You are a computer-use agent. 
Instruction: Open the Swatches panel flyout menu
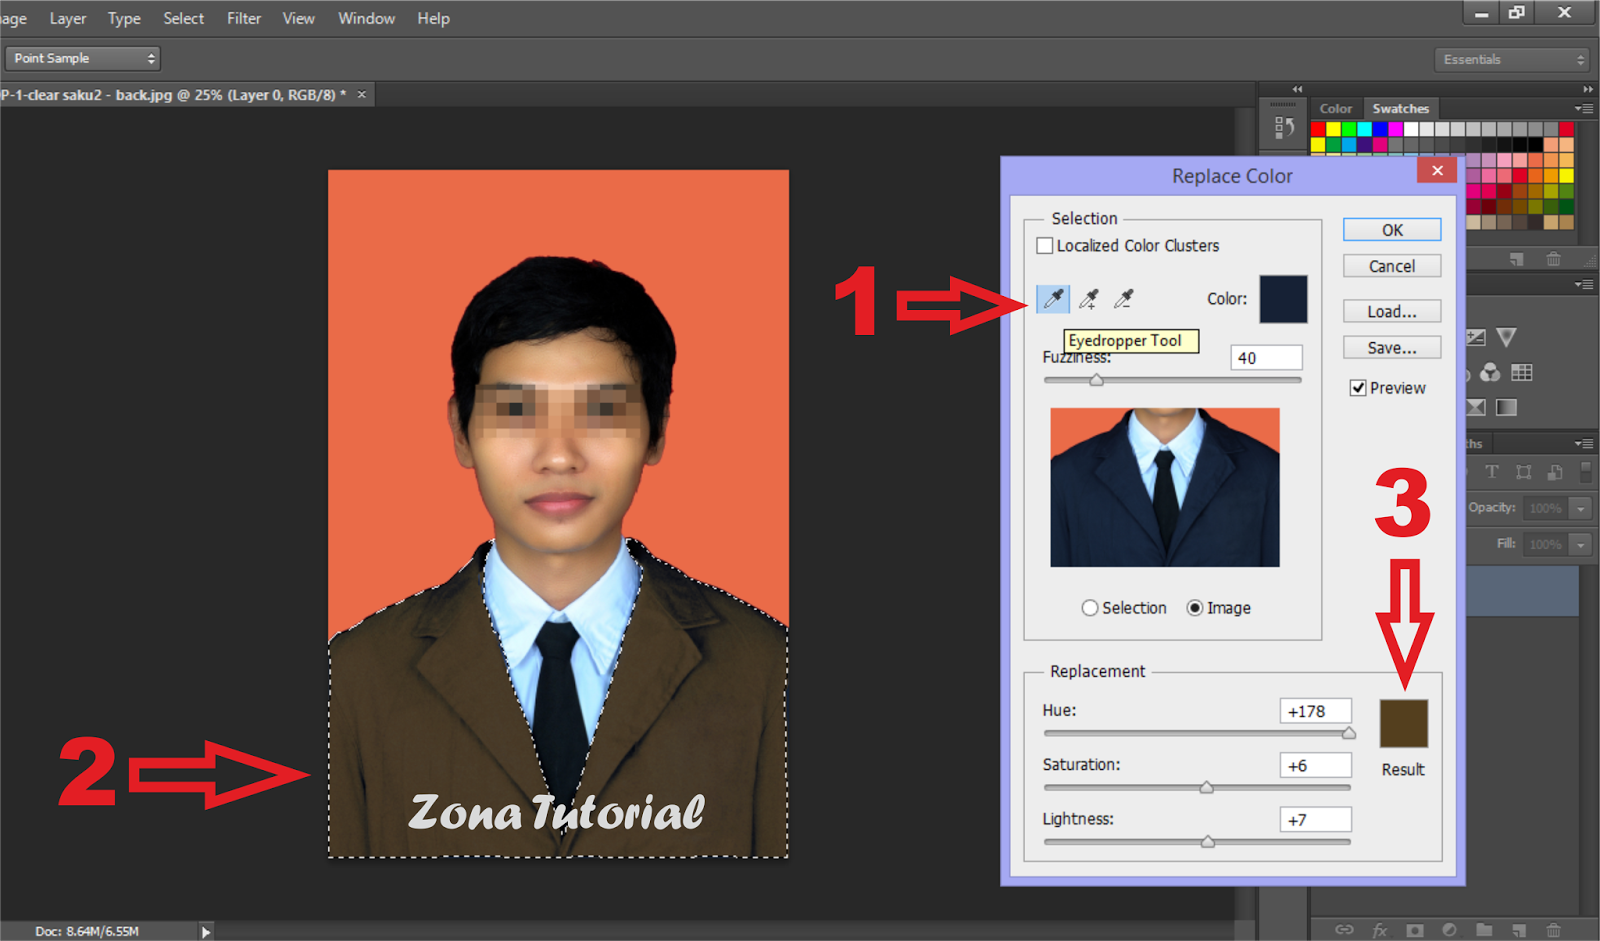[x=1583, y=109]
